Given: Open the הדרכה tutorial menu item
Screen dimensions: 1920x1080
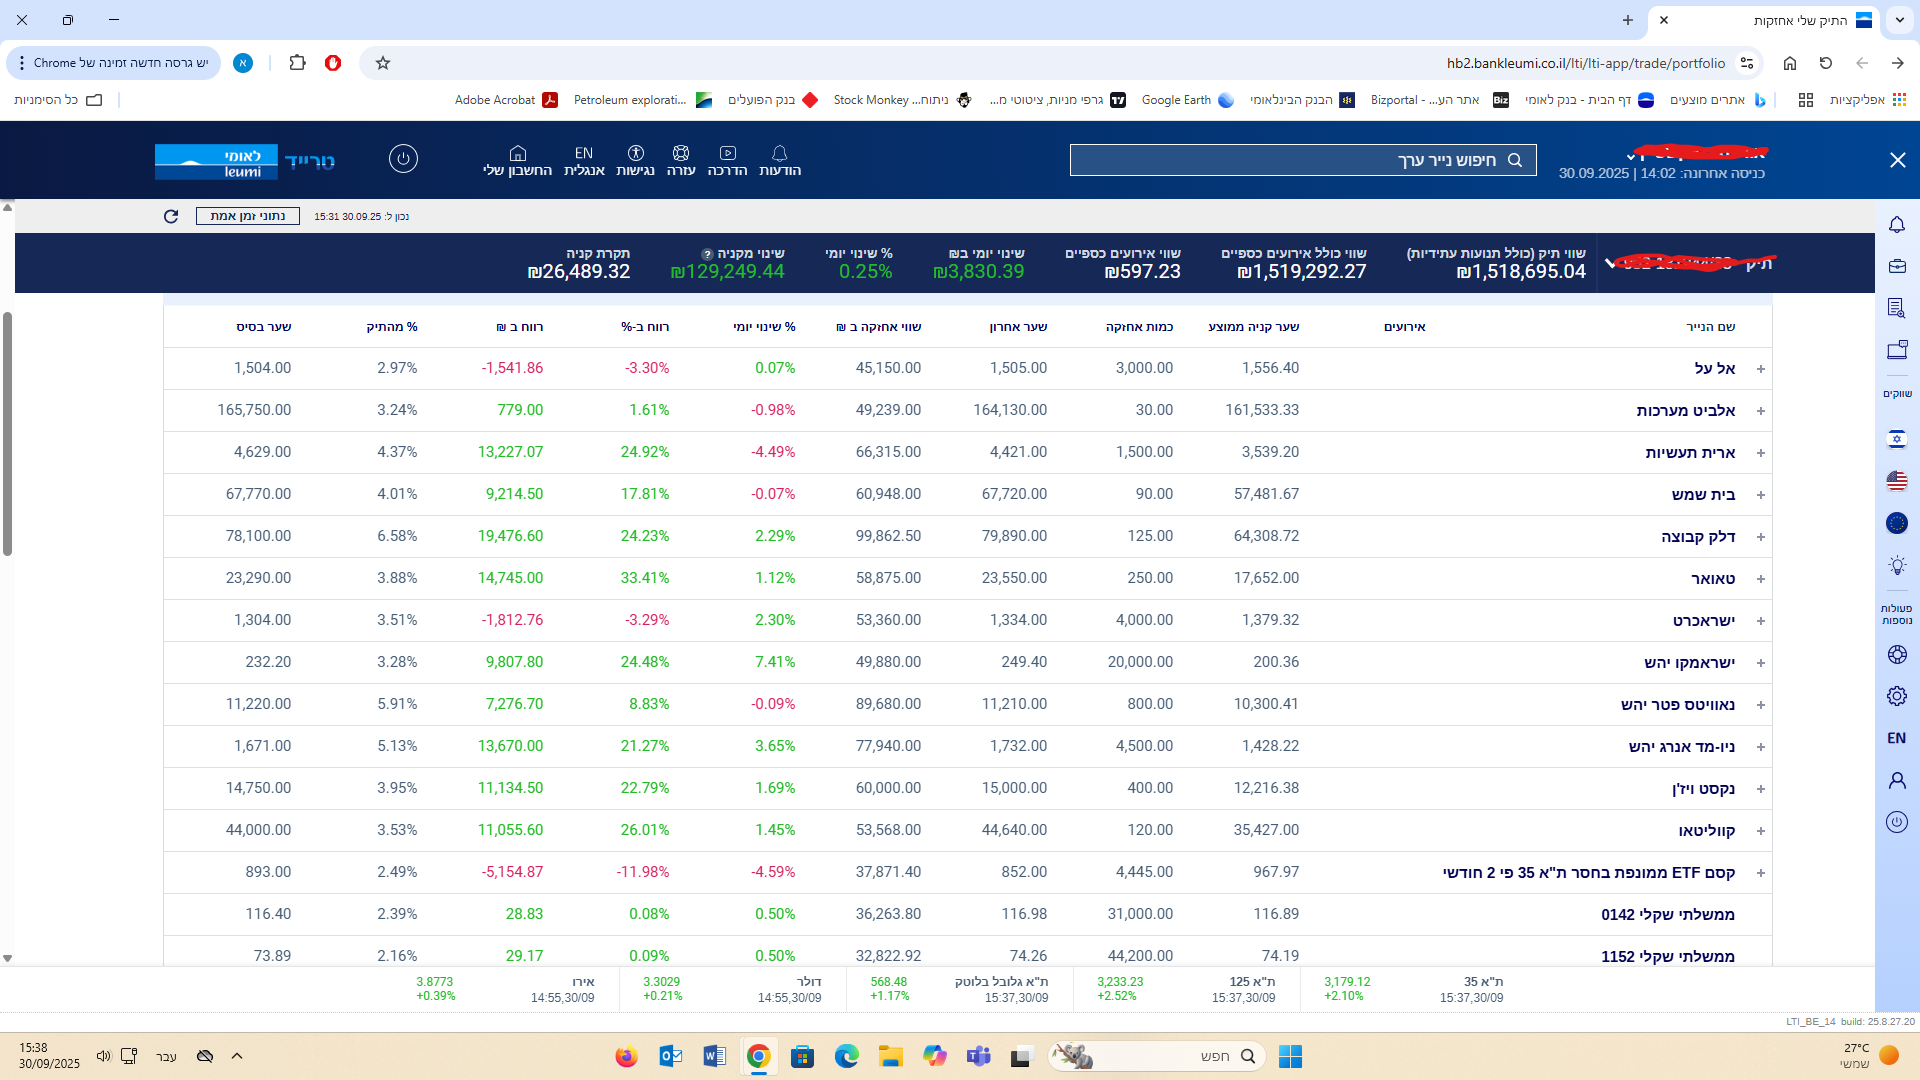Looking at the screenshot, I should pos(727,159).
